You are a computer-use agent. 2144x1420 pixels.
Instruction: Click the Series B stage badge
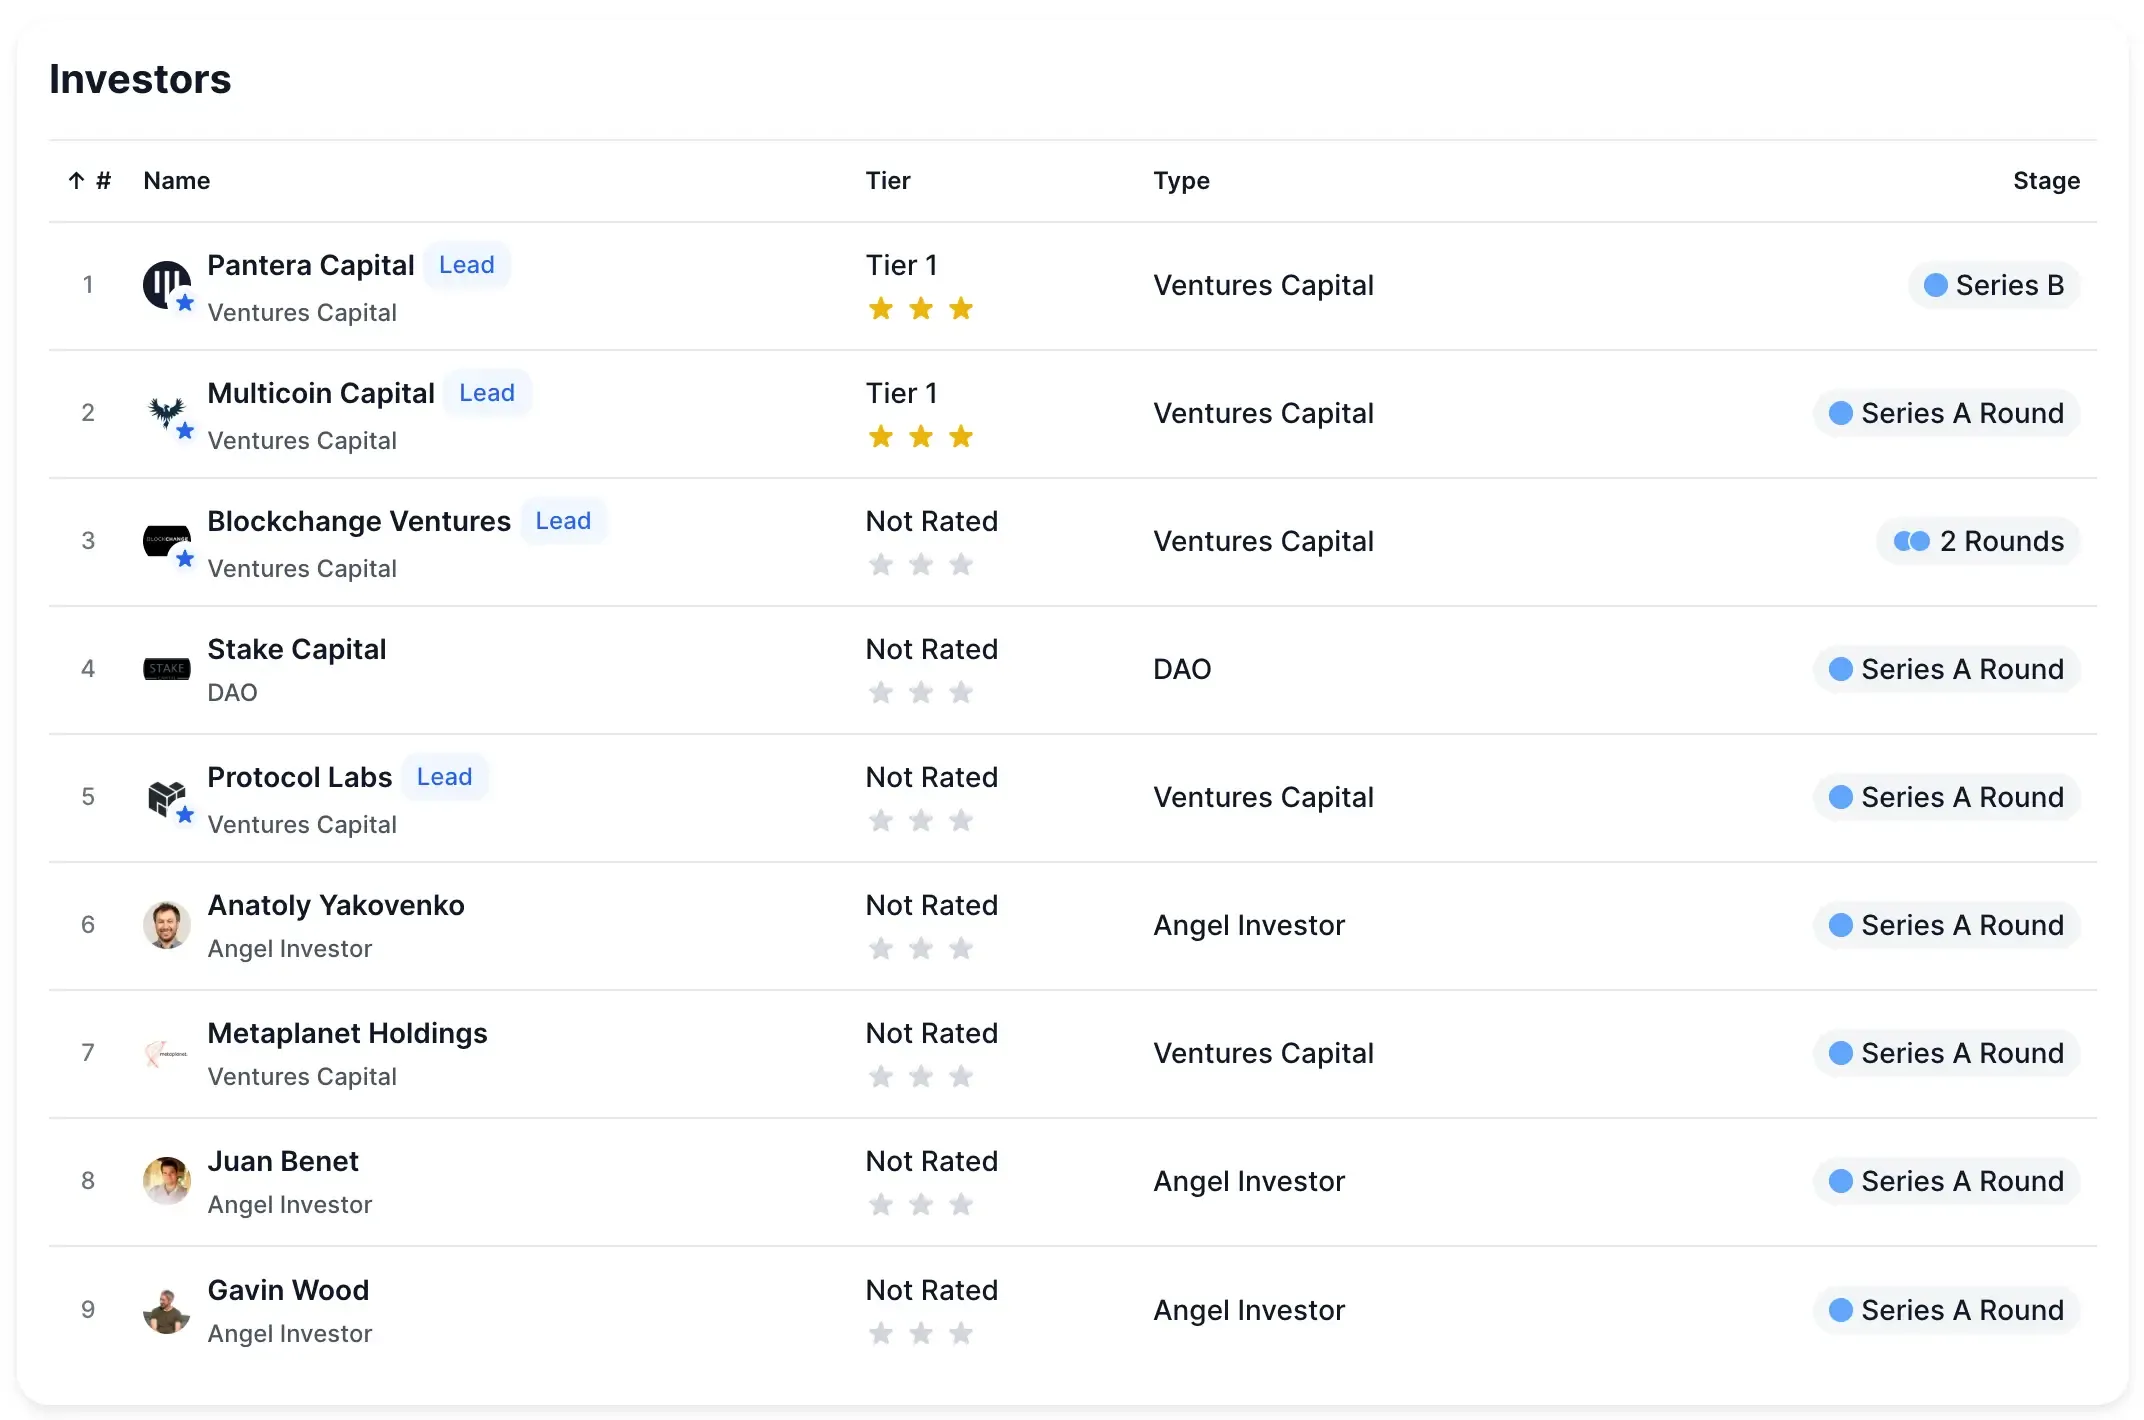pos(1994,285)
